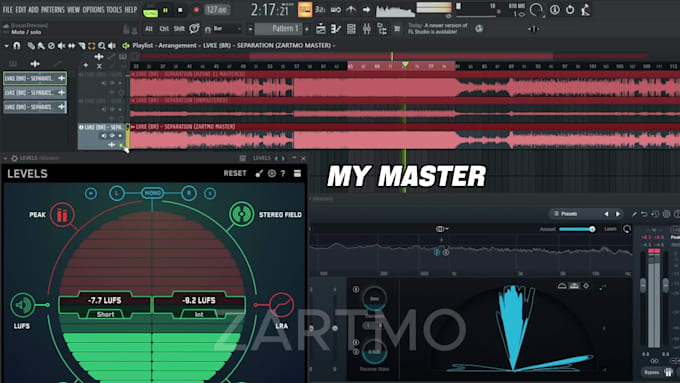The height and width of the screenshot is (383, 680).
Task: Open the PEAK section in LEVELS
Action: tap(62, 215)
